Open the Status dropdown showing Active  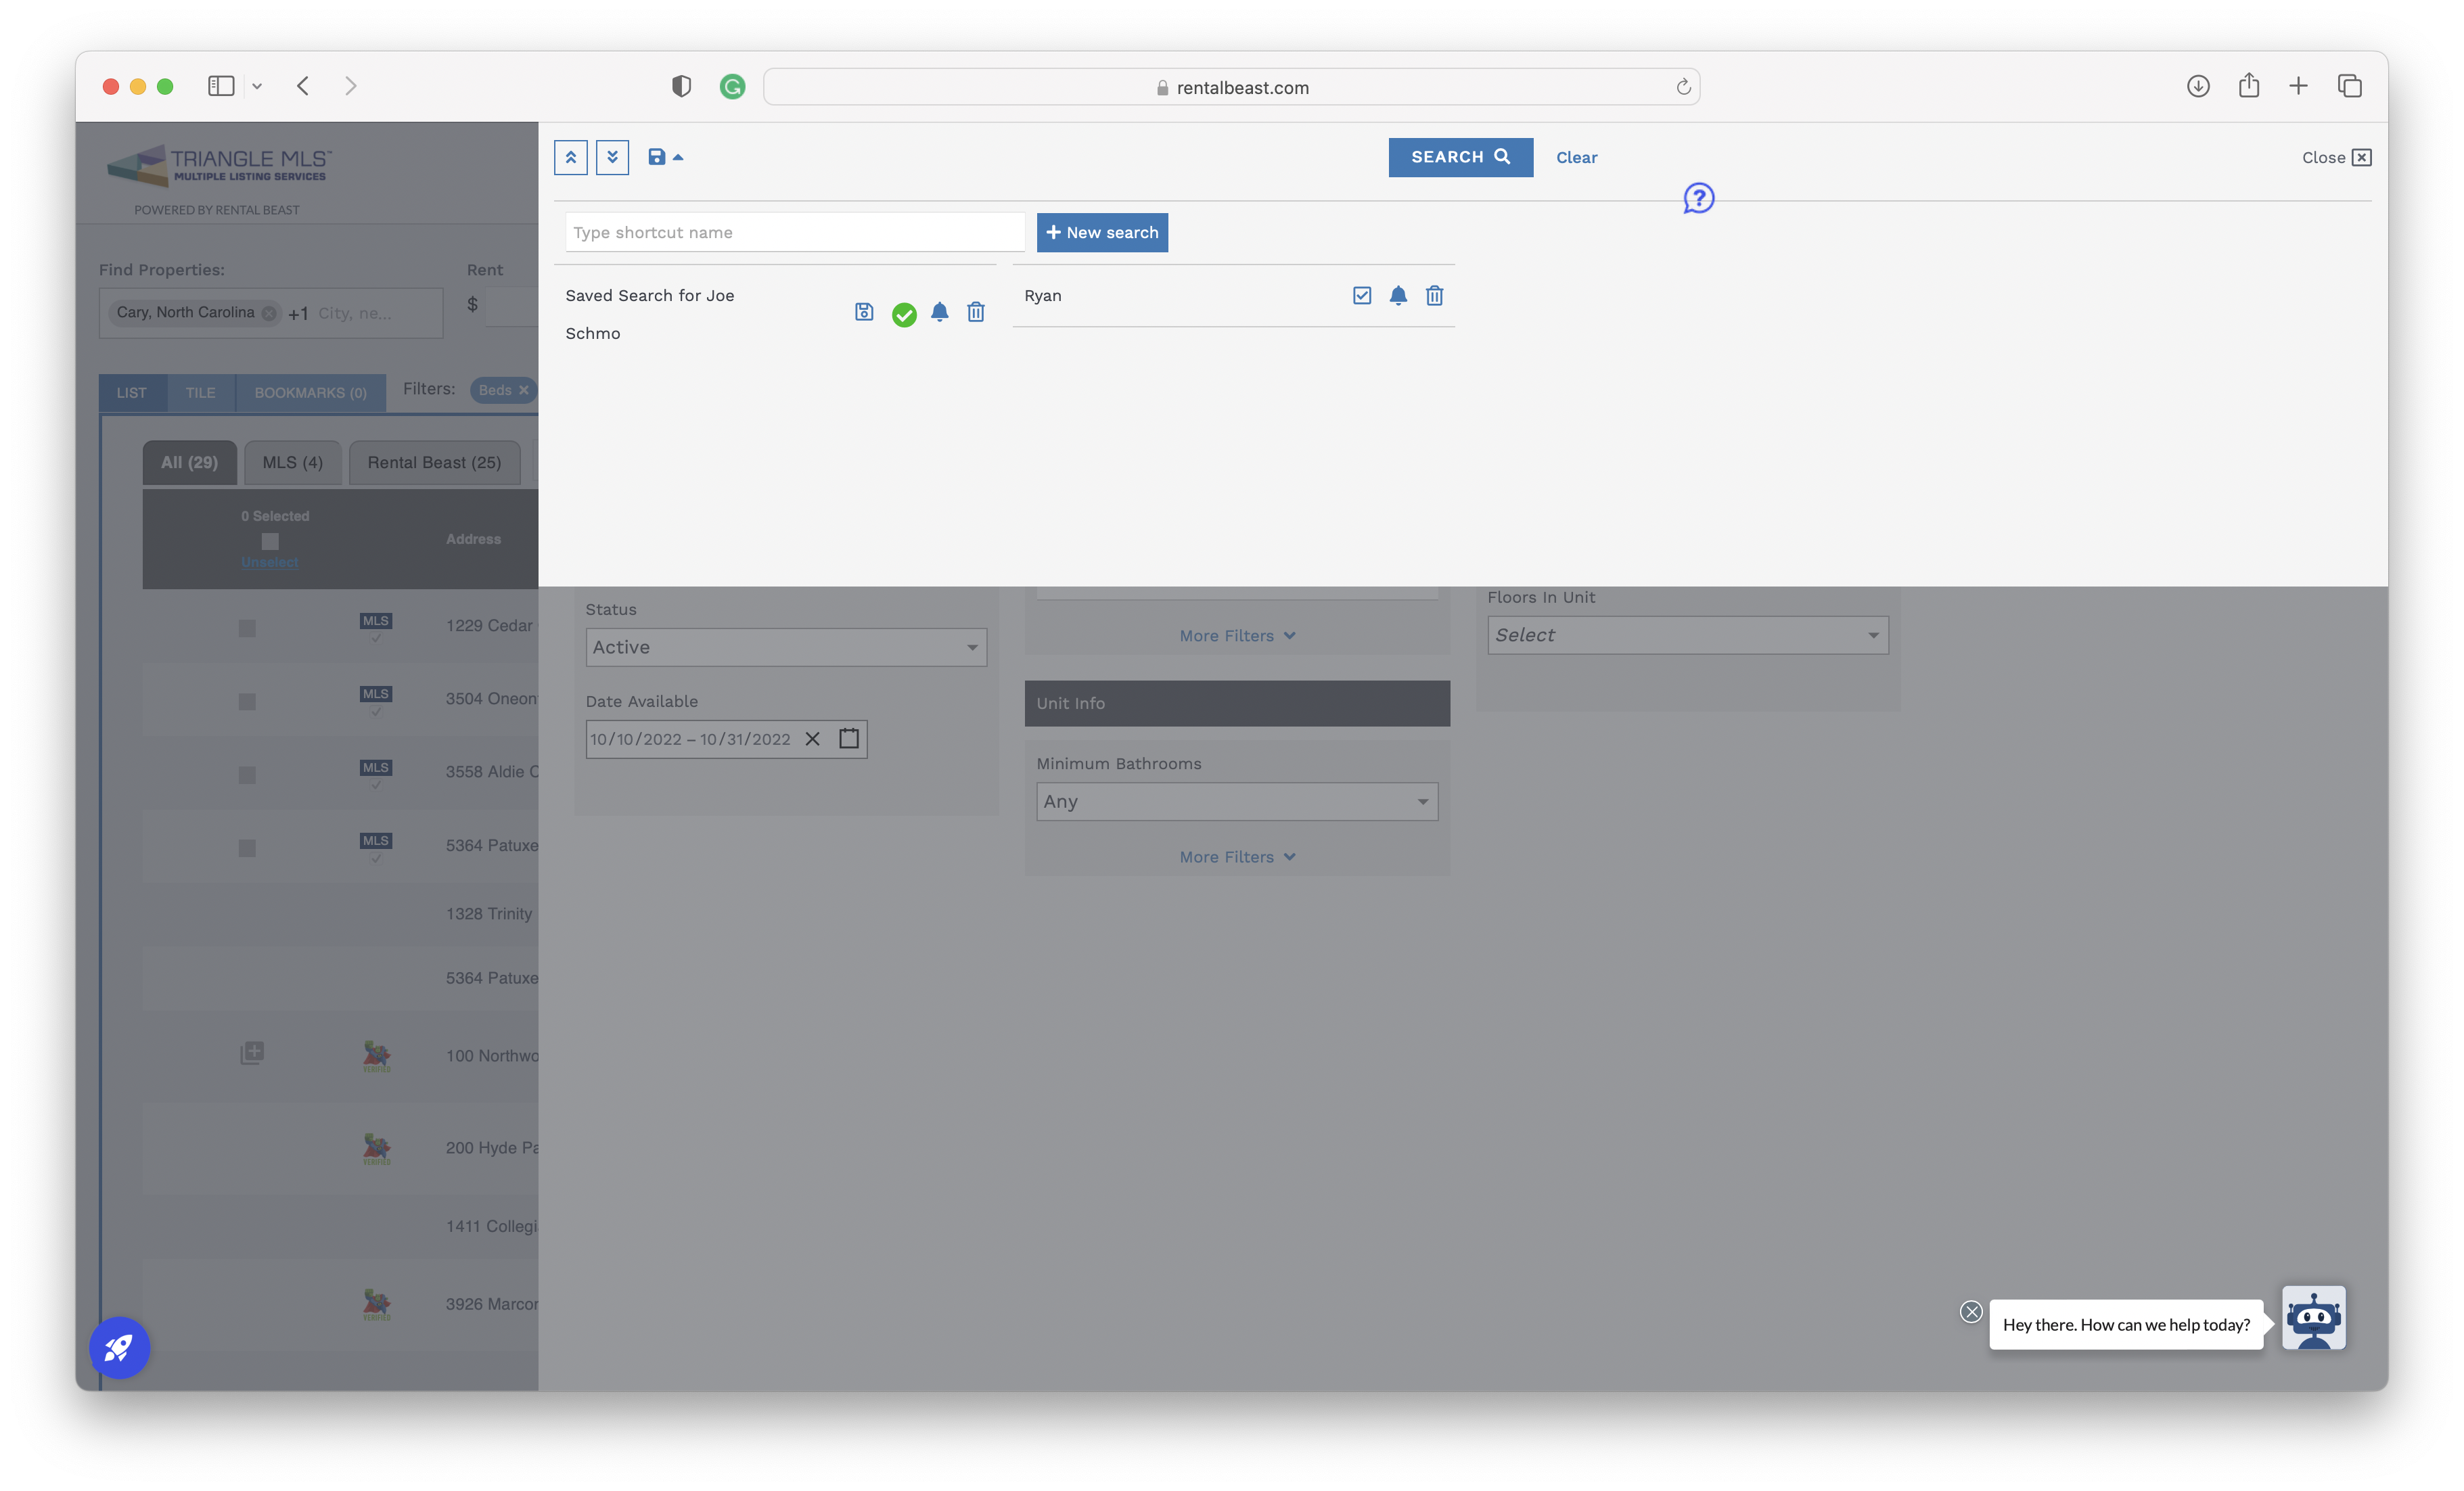(x=786, y=647)
